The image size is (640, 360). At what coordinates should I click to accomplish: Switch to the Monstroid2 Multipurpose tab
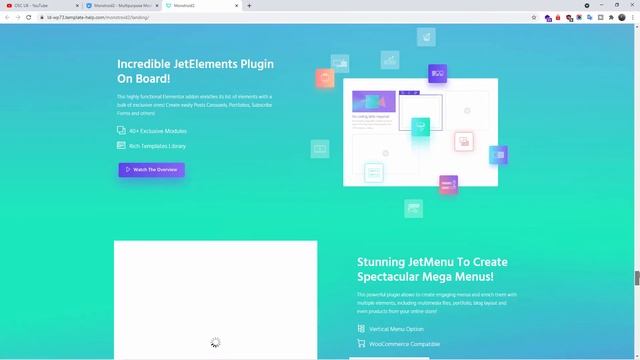point(121,6)
